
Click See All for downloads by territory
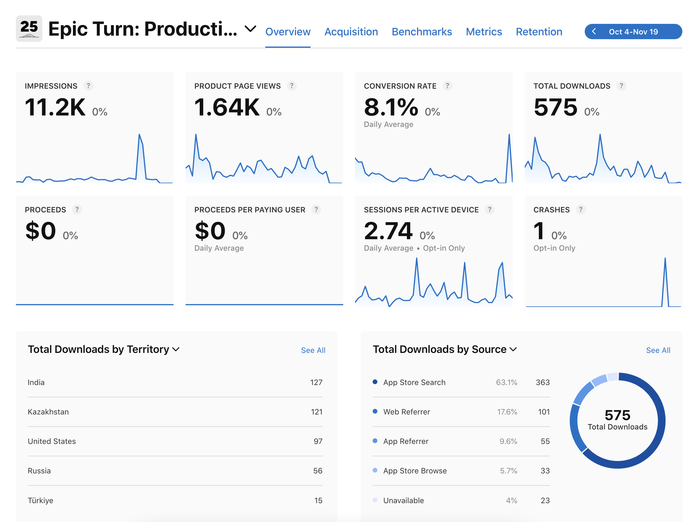click(x=313, y=350)
